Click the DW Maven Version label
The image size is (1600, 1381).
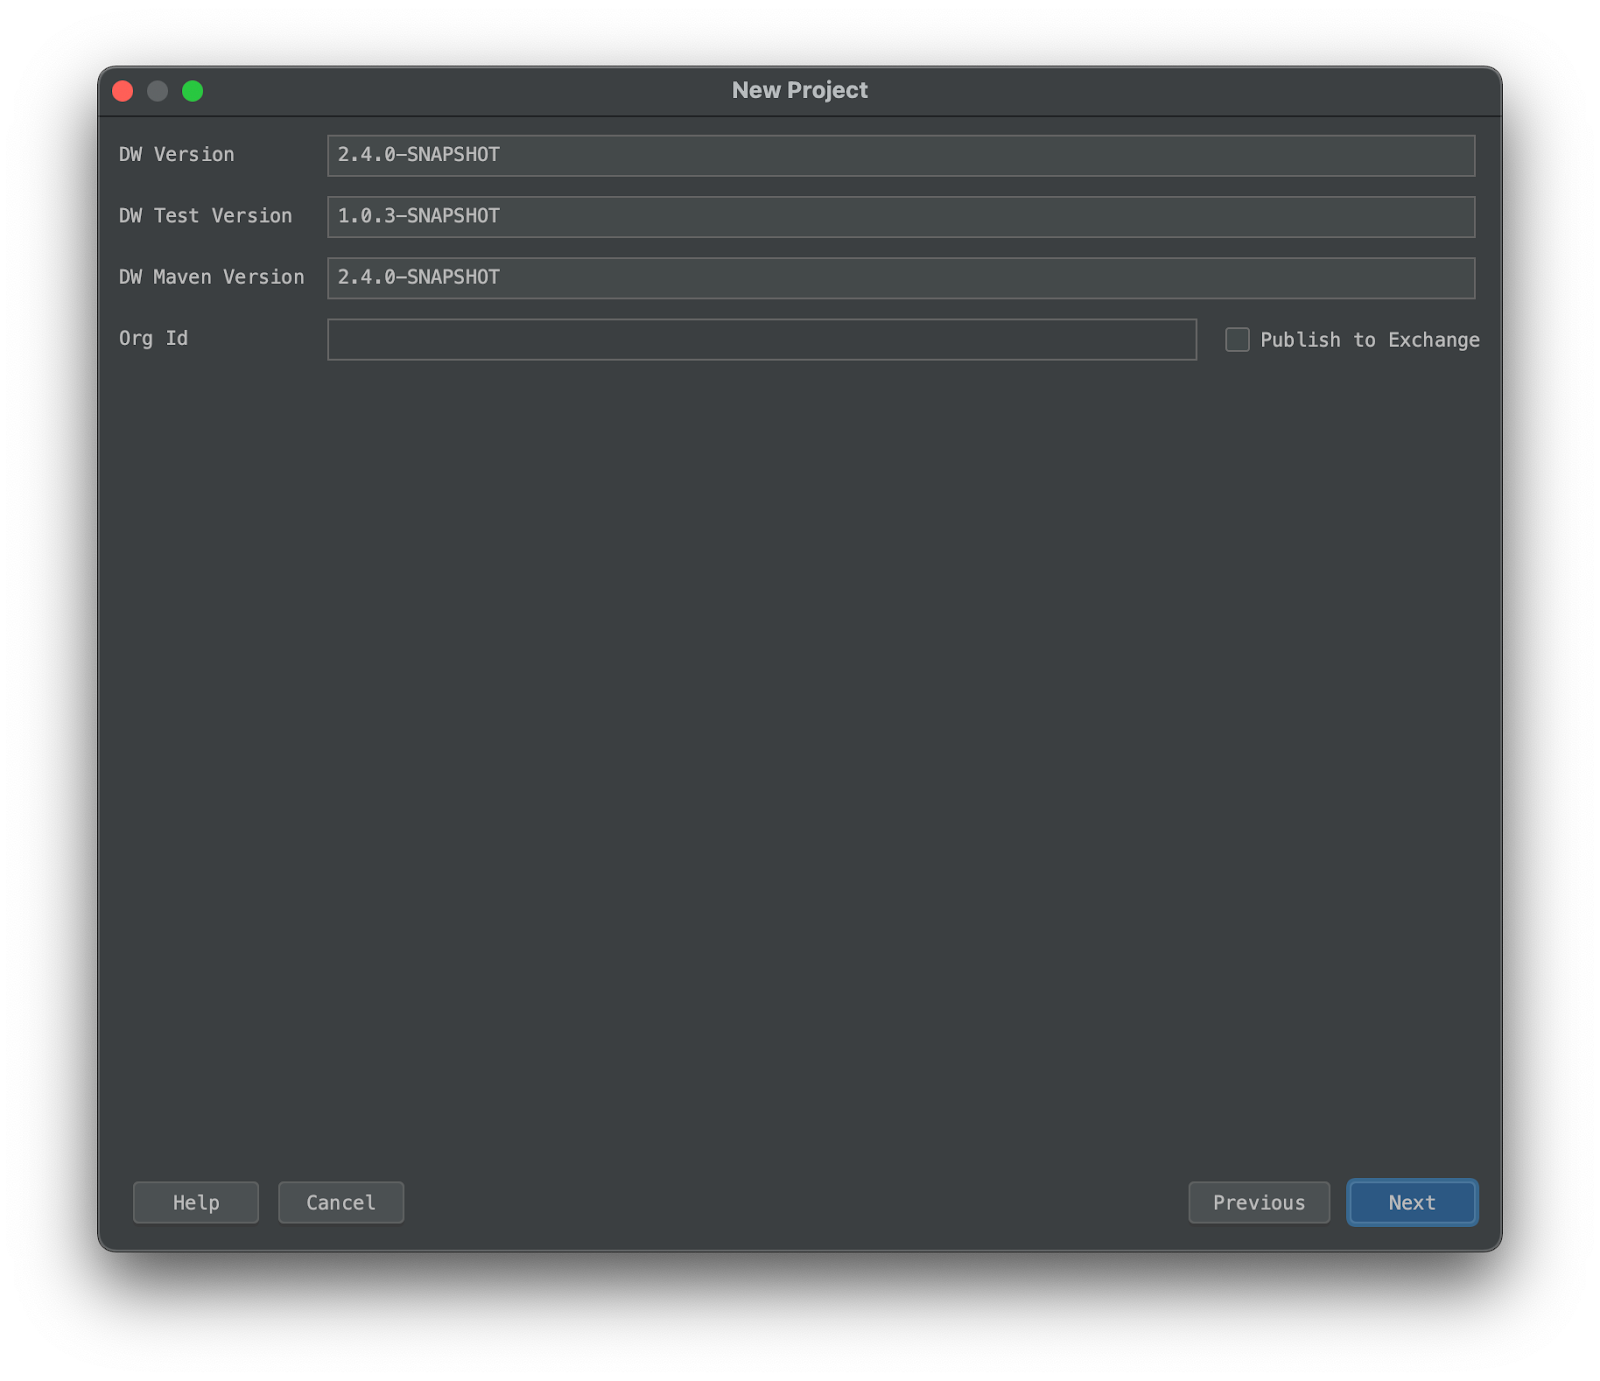point(211,277)
